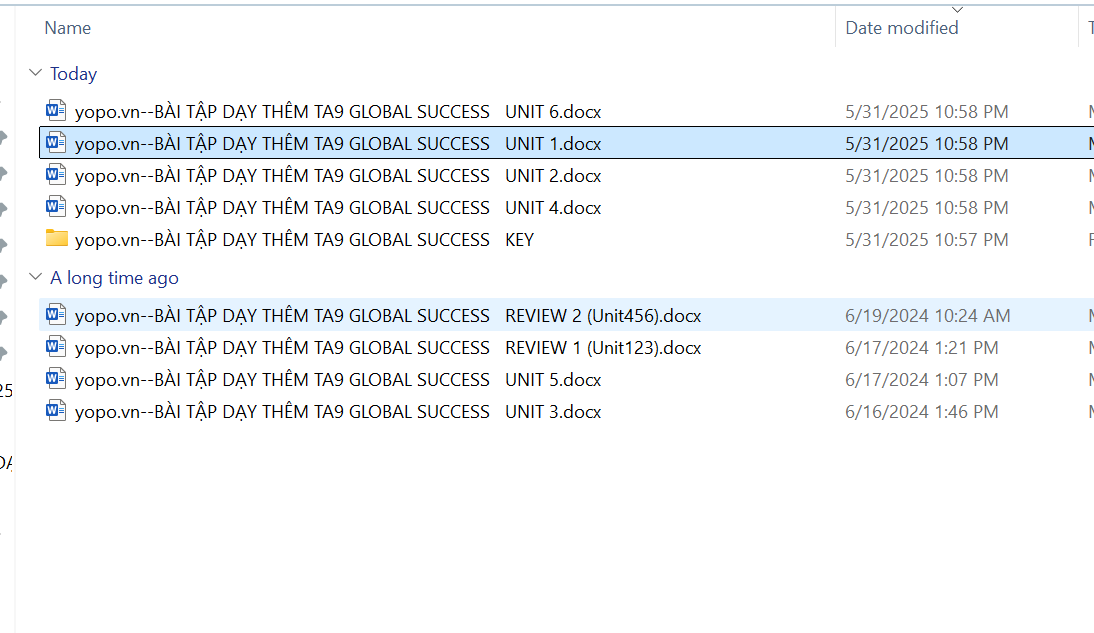Click Word icon for REVIEW 2 (Unit456).docx
Image resolution: width=1094 pixels, height=633 pixels.
point(57,315)
